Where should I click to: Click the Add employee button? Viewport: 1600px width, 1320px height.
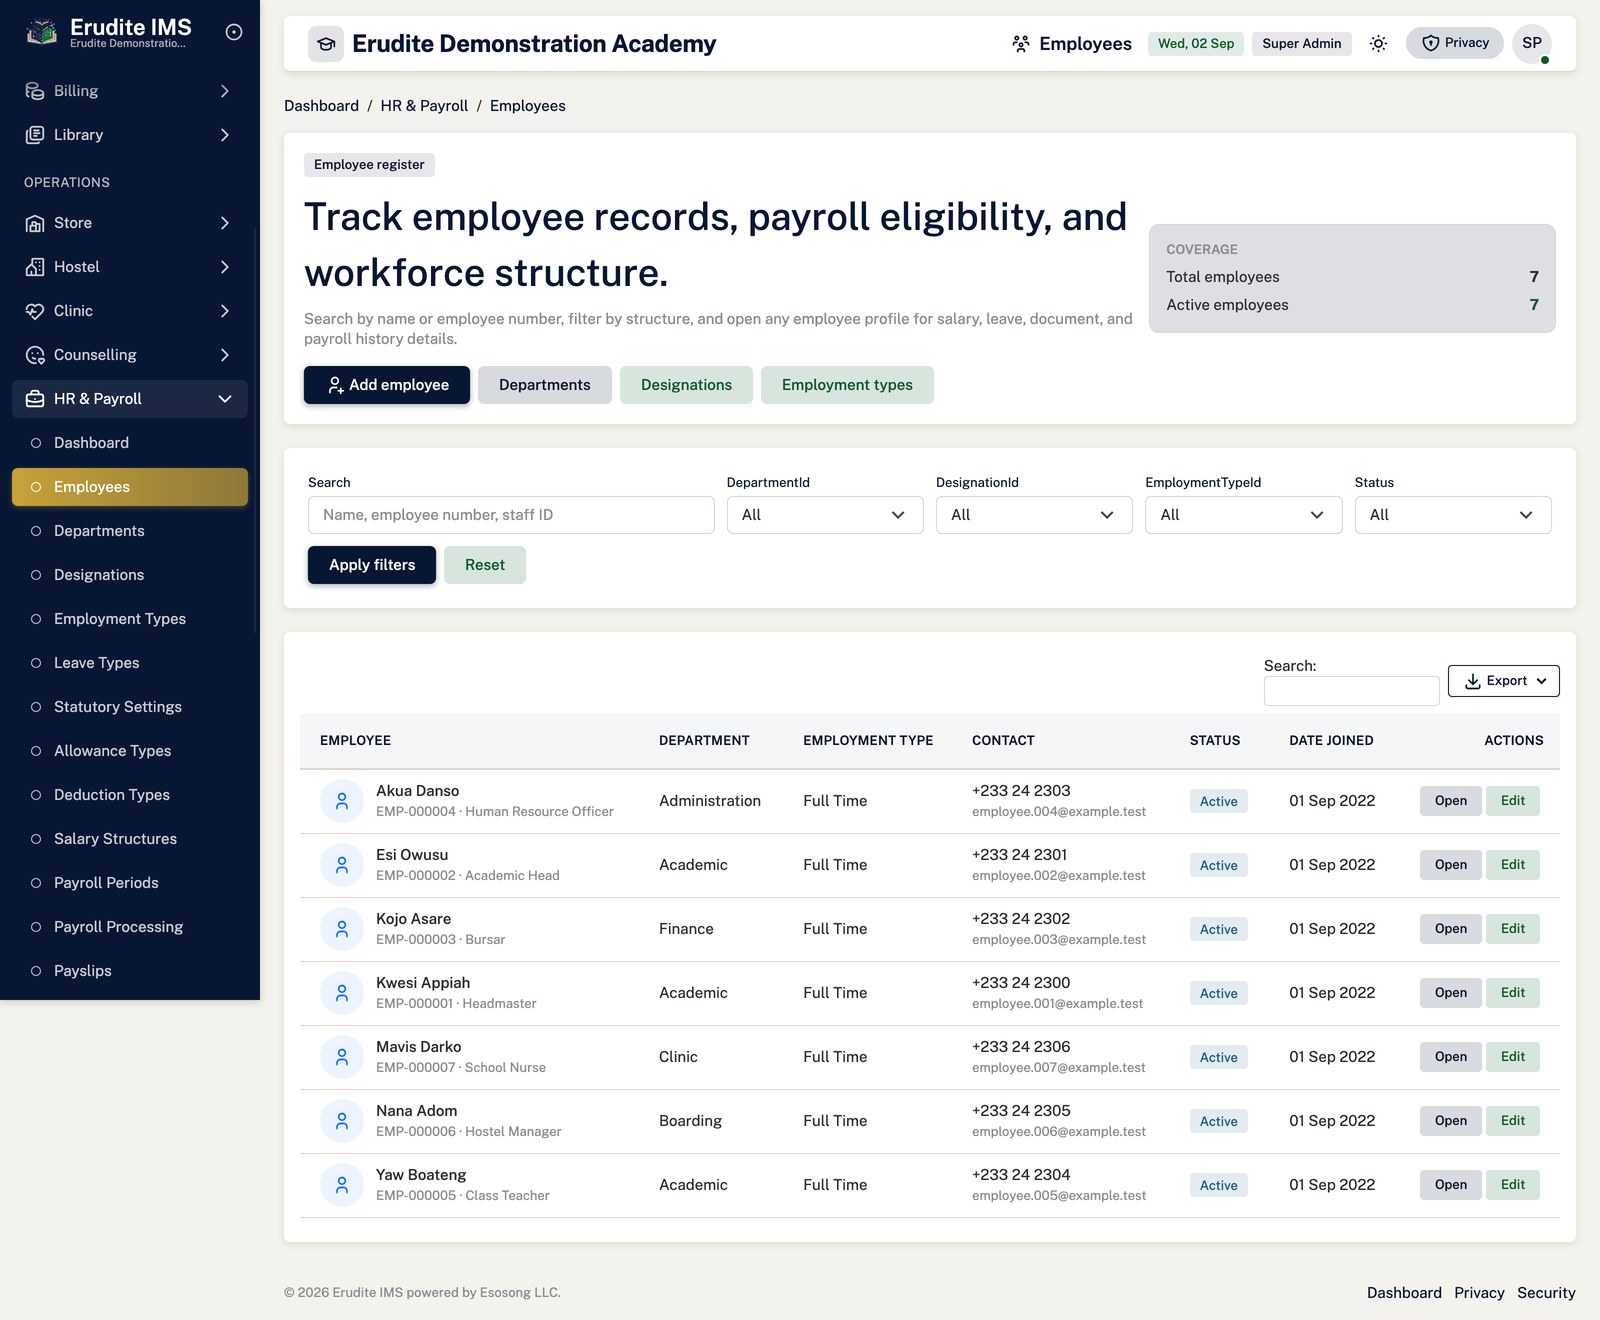387,385
